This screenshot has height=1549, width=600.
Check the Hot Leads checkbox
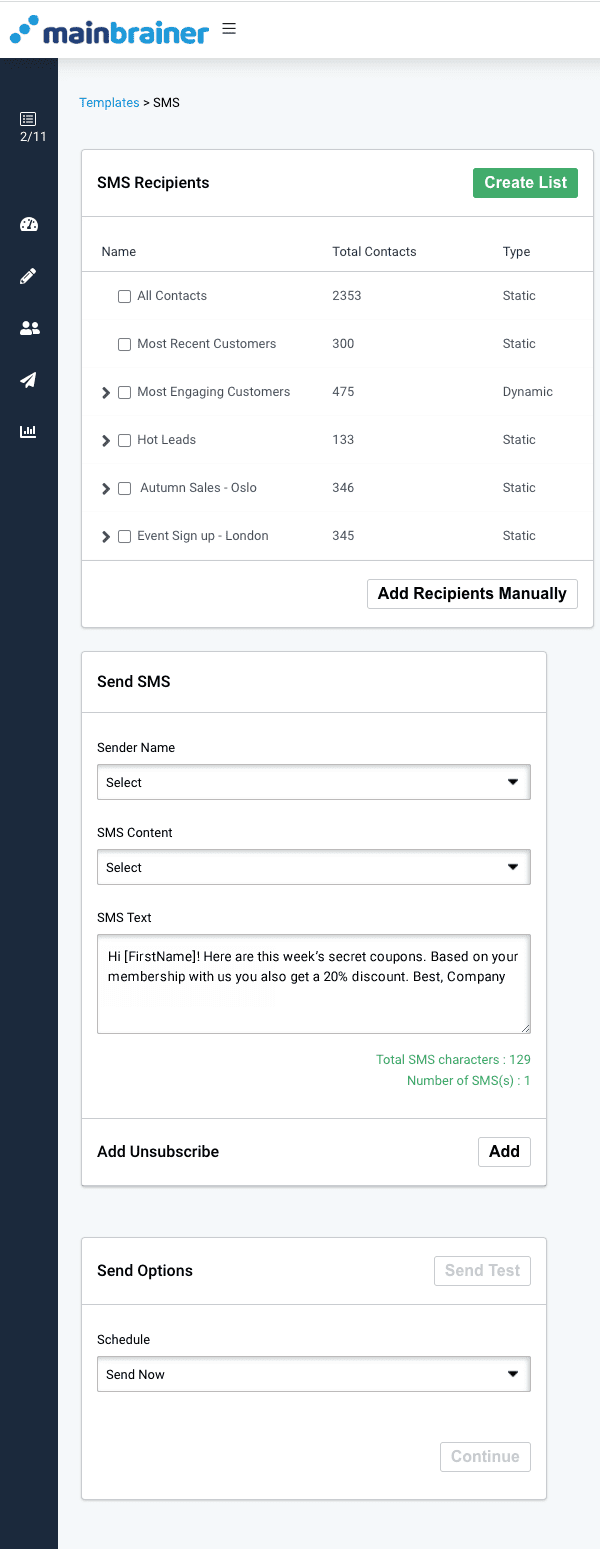(x=124, y=440)
